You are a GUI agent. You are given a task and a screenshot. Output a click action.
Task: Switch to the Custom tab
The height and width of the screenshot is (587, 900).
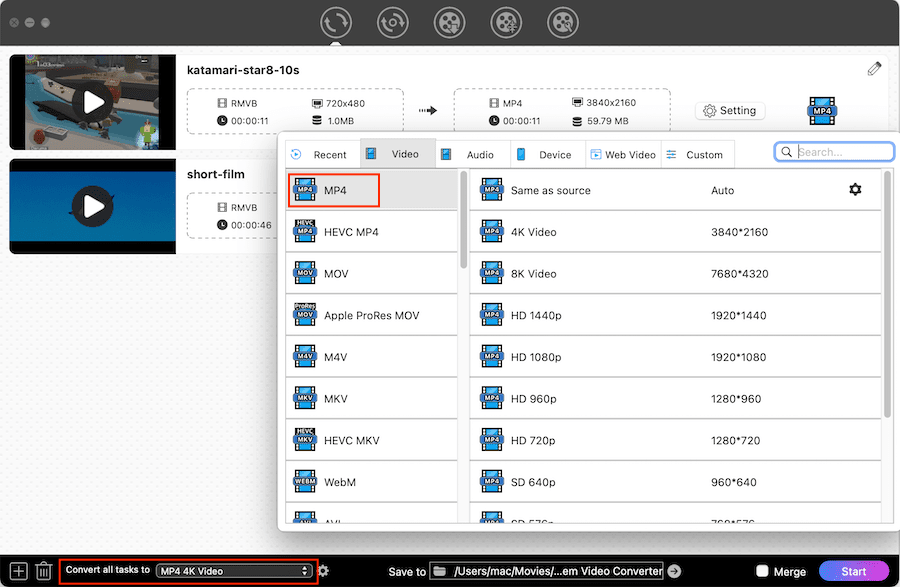(x=697, y=154)
